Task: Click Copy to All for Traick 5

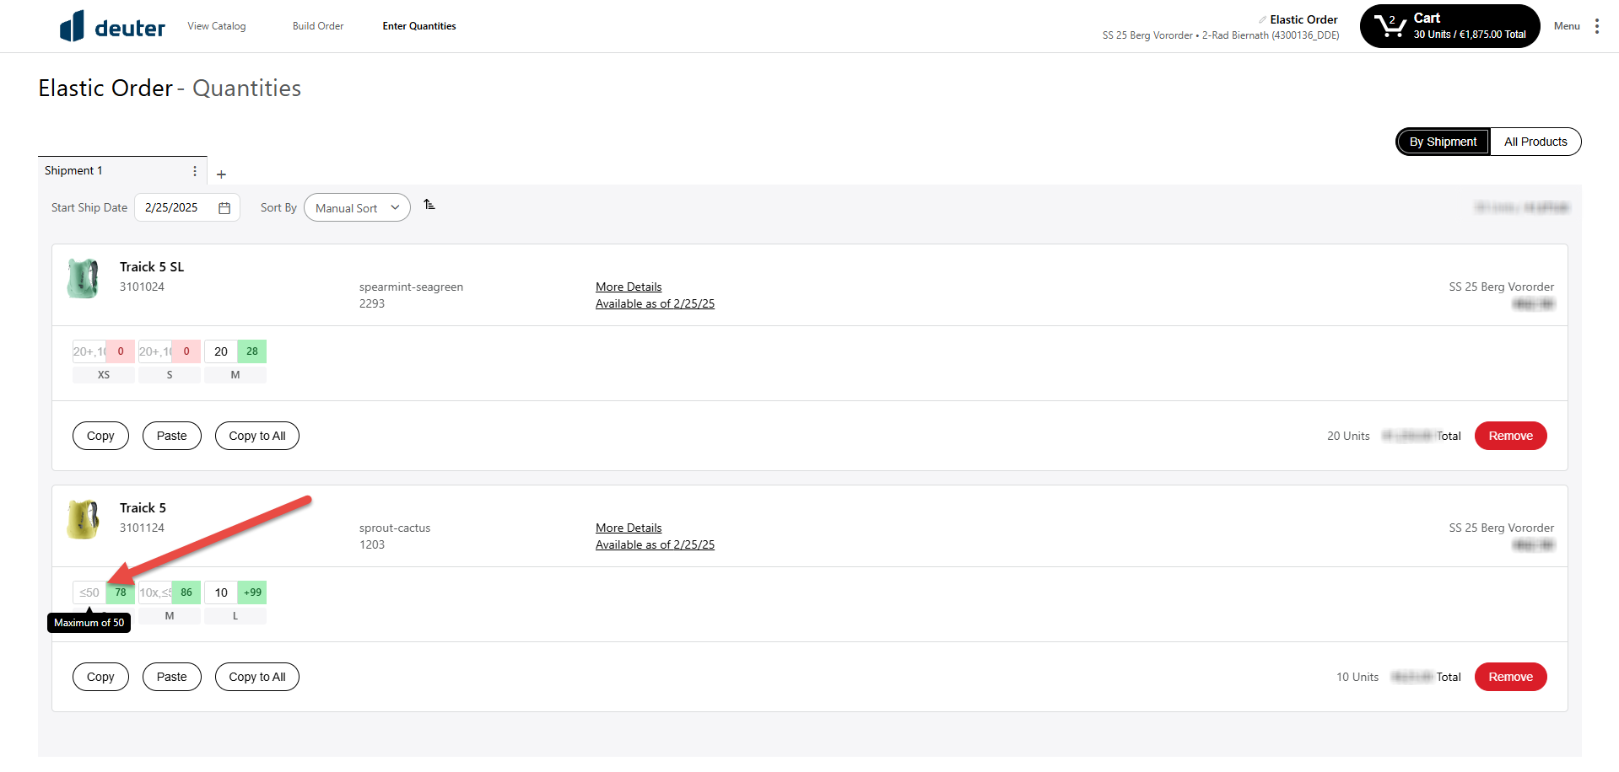Action: point(257,677)
